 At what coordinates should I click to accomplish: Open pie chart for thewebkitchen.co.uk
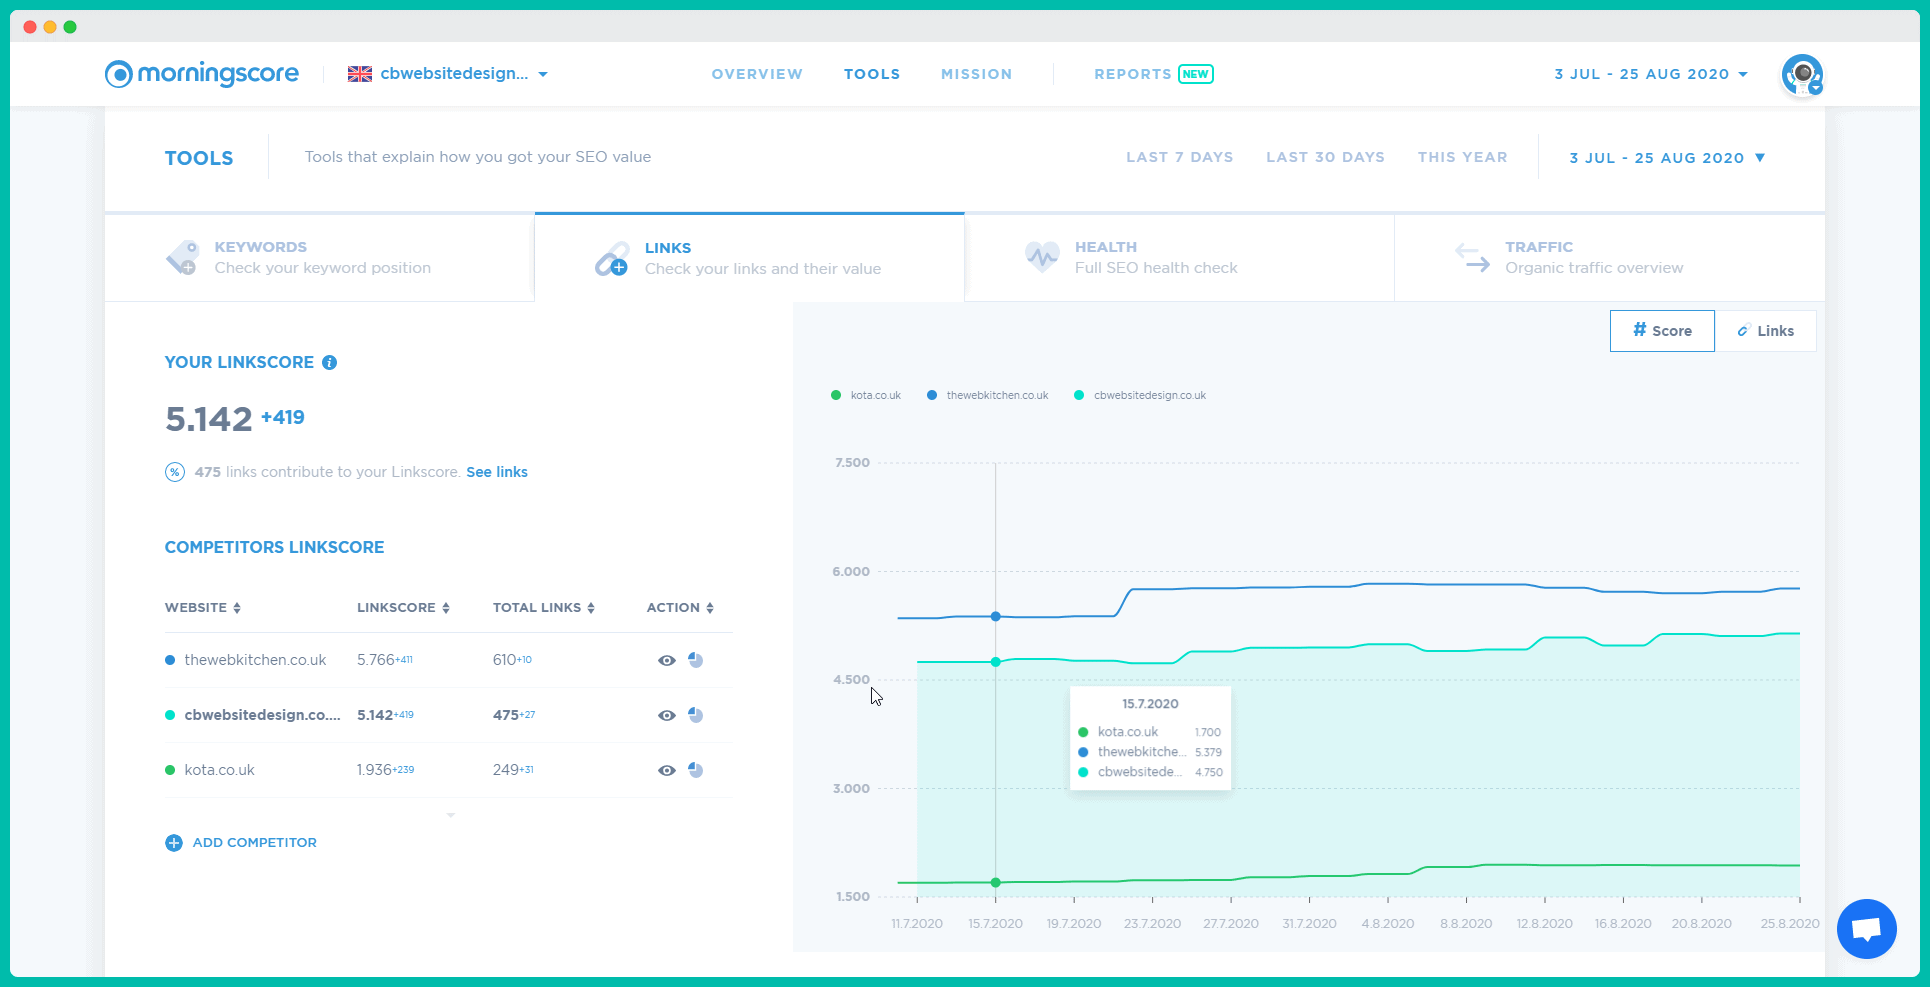696,660
